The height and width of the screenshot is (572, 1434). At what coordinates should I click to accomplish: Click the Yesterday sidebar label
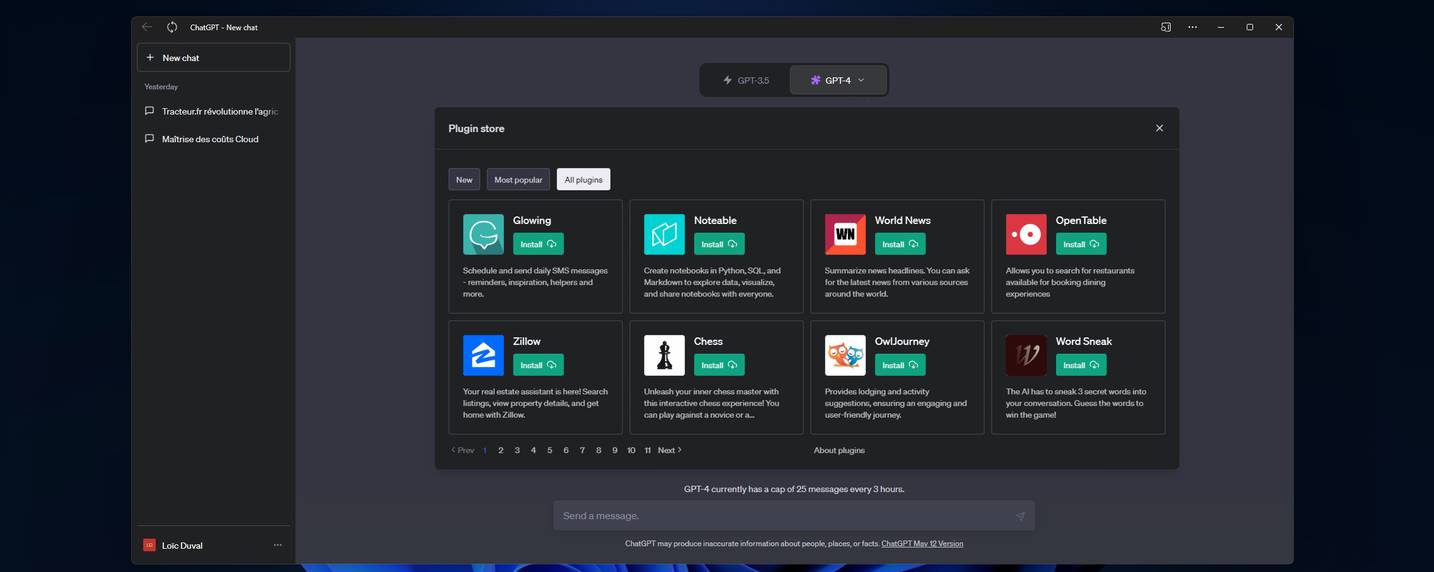(161, 87)
